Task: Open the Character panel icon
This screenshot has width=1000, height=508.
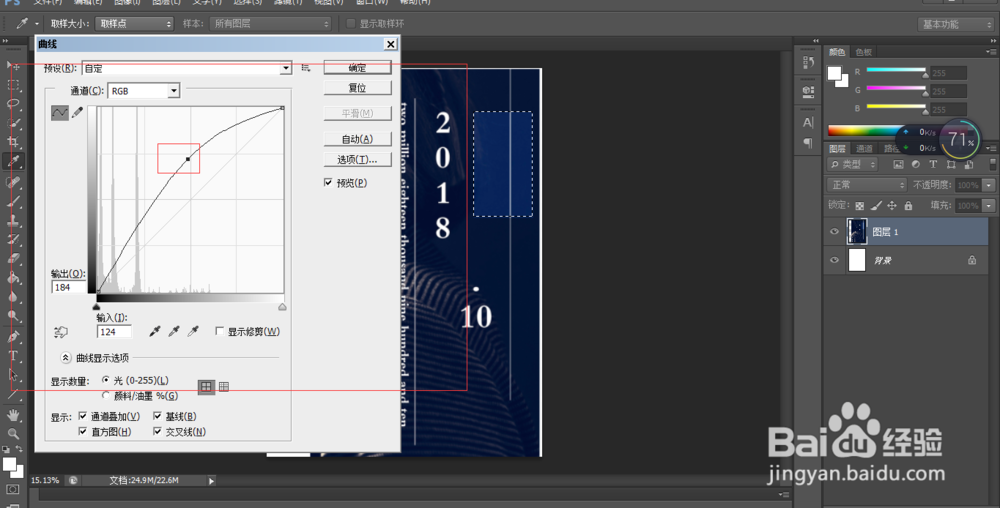Action: point(808,122)
